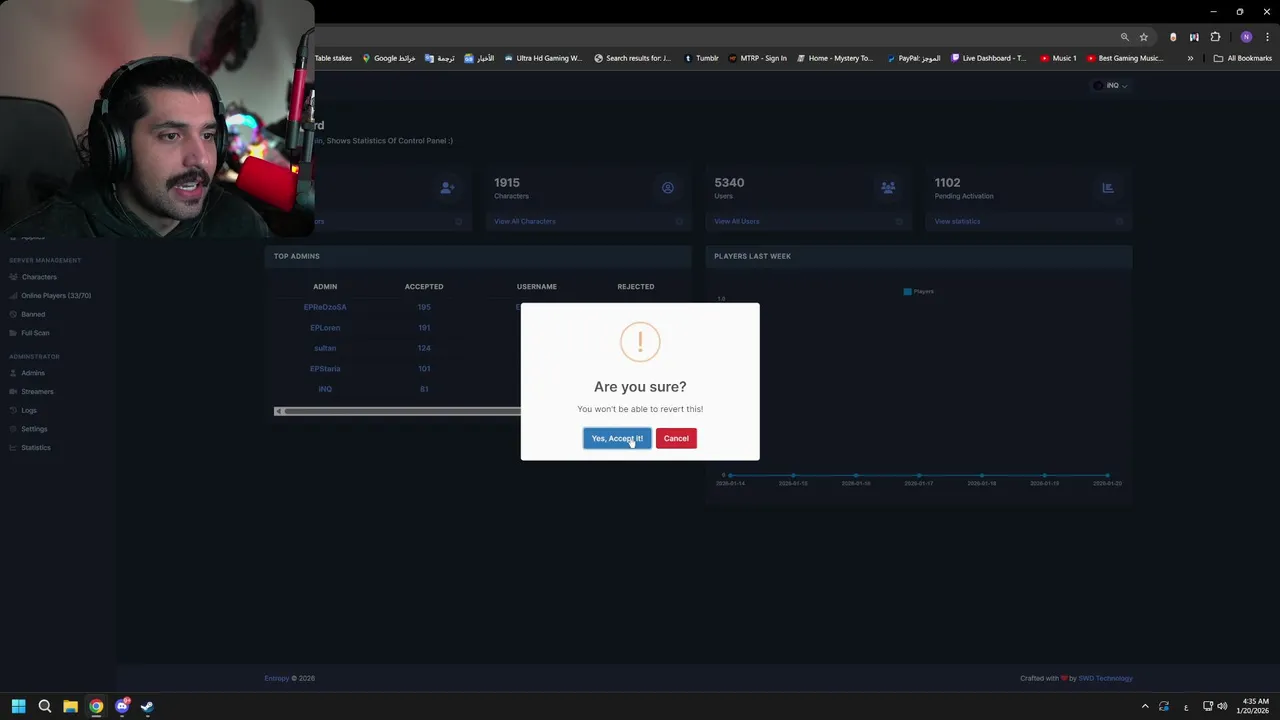Open Statistics in the sidebar
Screen dimensions: 1280x720
(36, 447)
